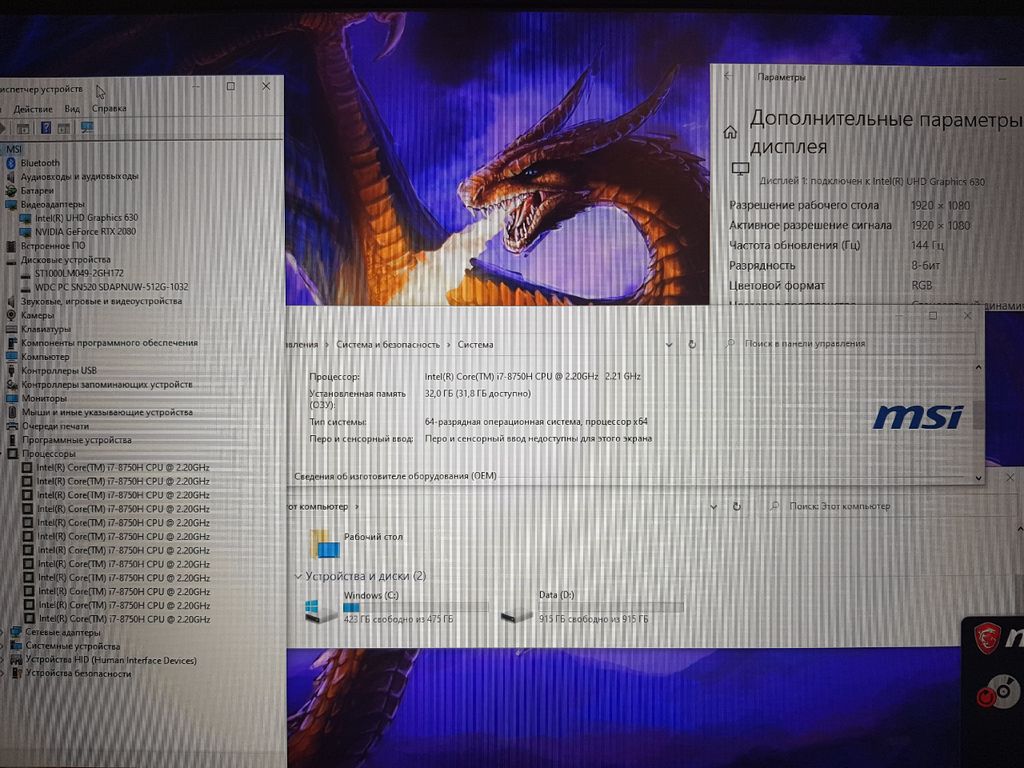Image resolution: width=1024 pixels, height=768 pixels.
Task: Select the Рабочий стол folder in Explorer
Action: [x=357, y=543]
